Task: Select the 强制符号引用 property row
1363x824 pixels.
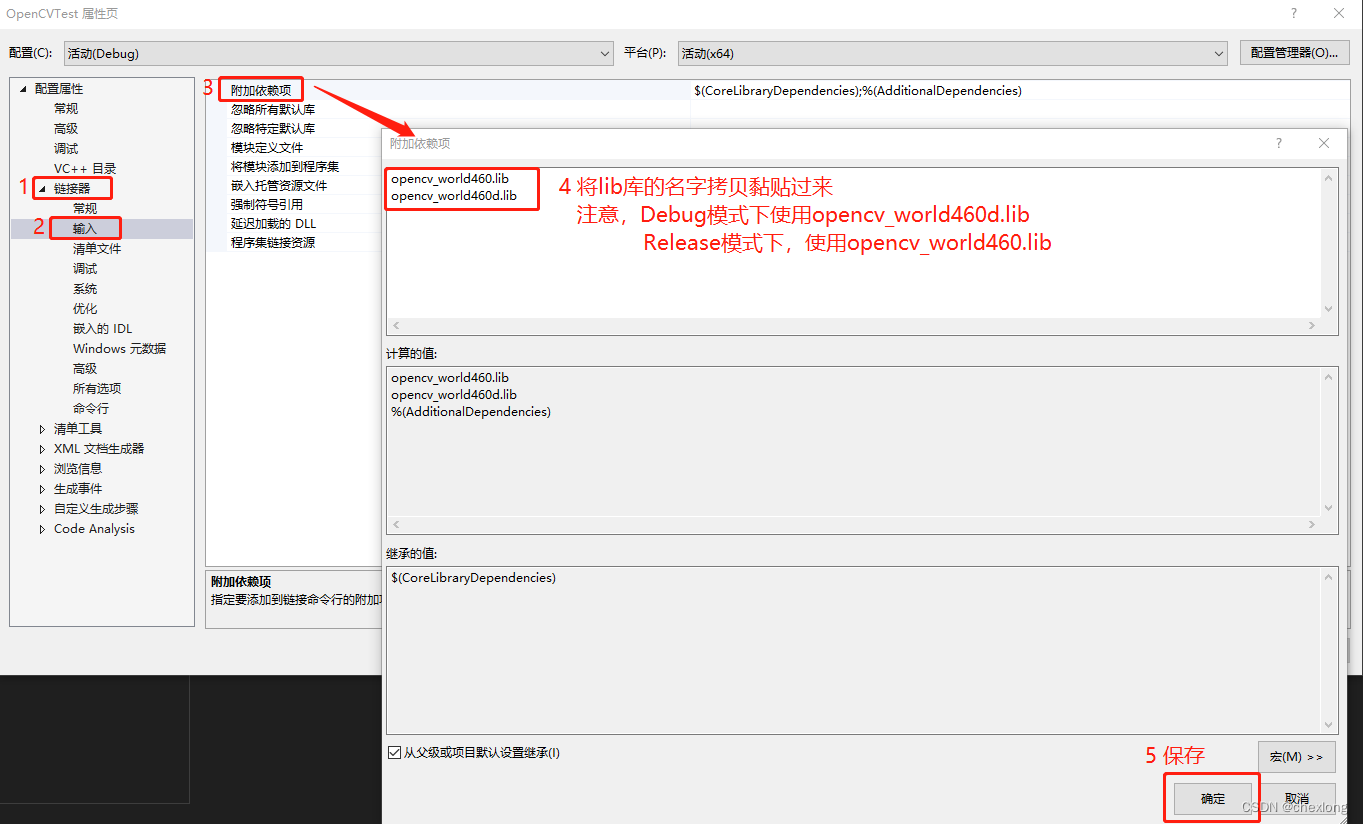Action: tap(267, 204)
